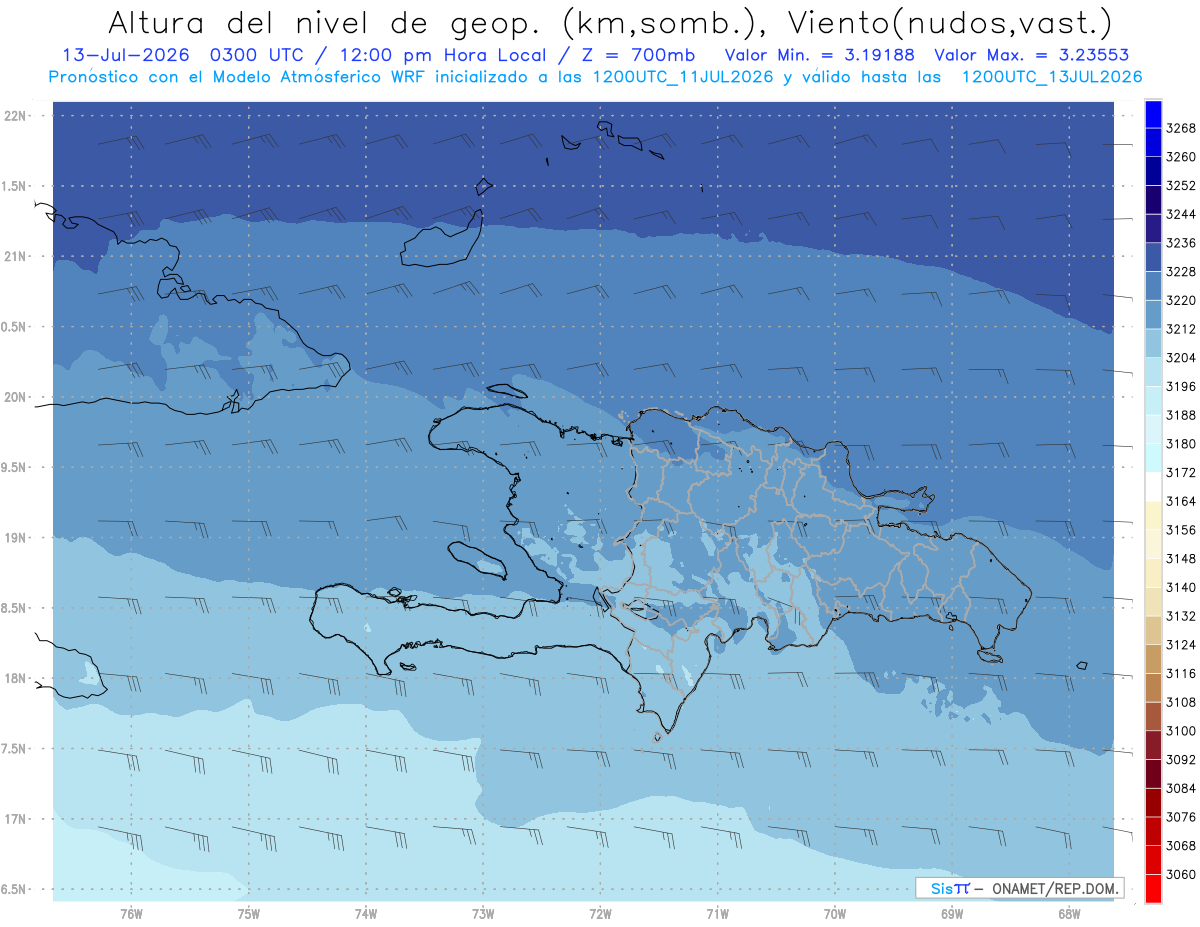Click the 'Valor Max. = 3.23553' value
The width and height of the screenshot is (1200, 927).
pos(1034,55)
